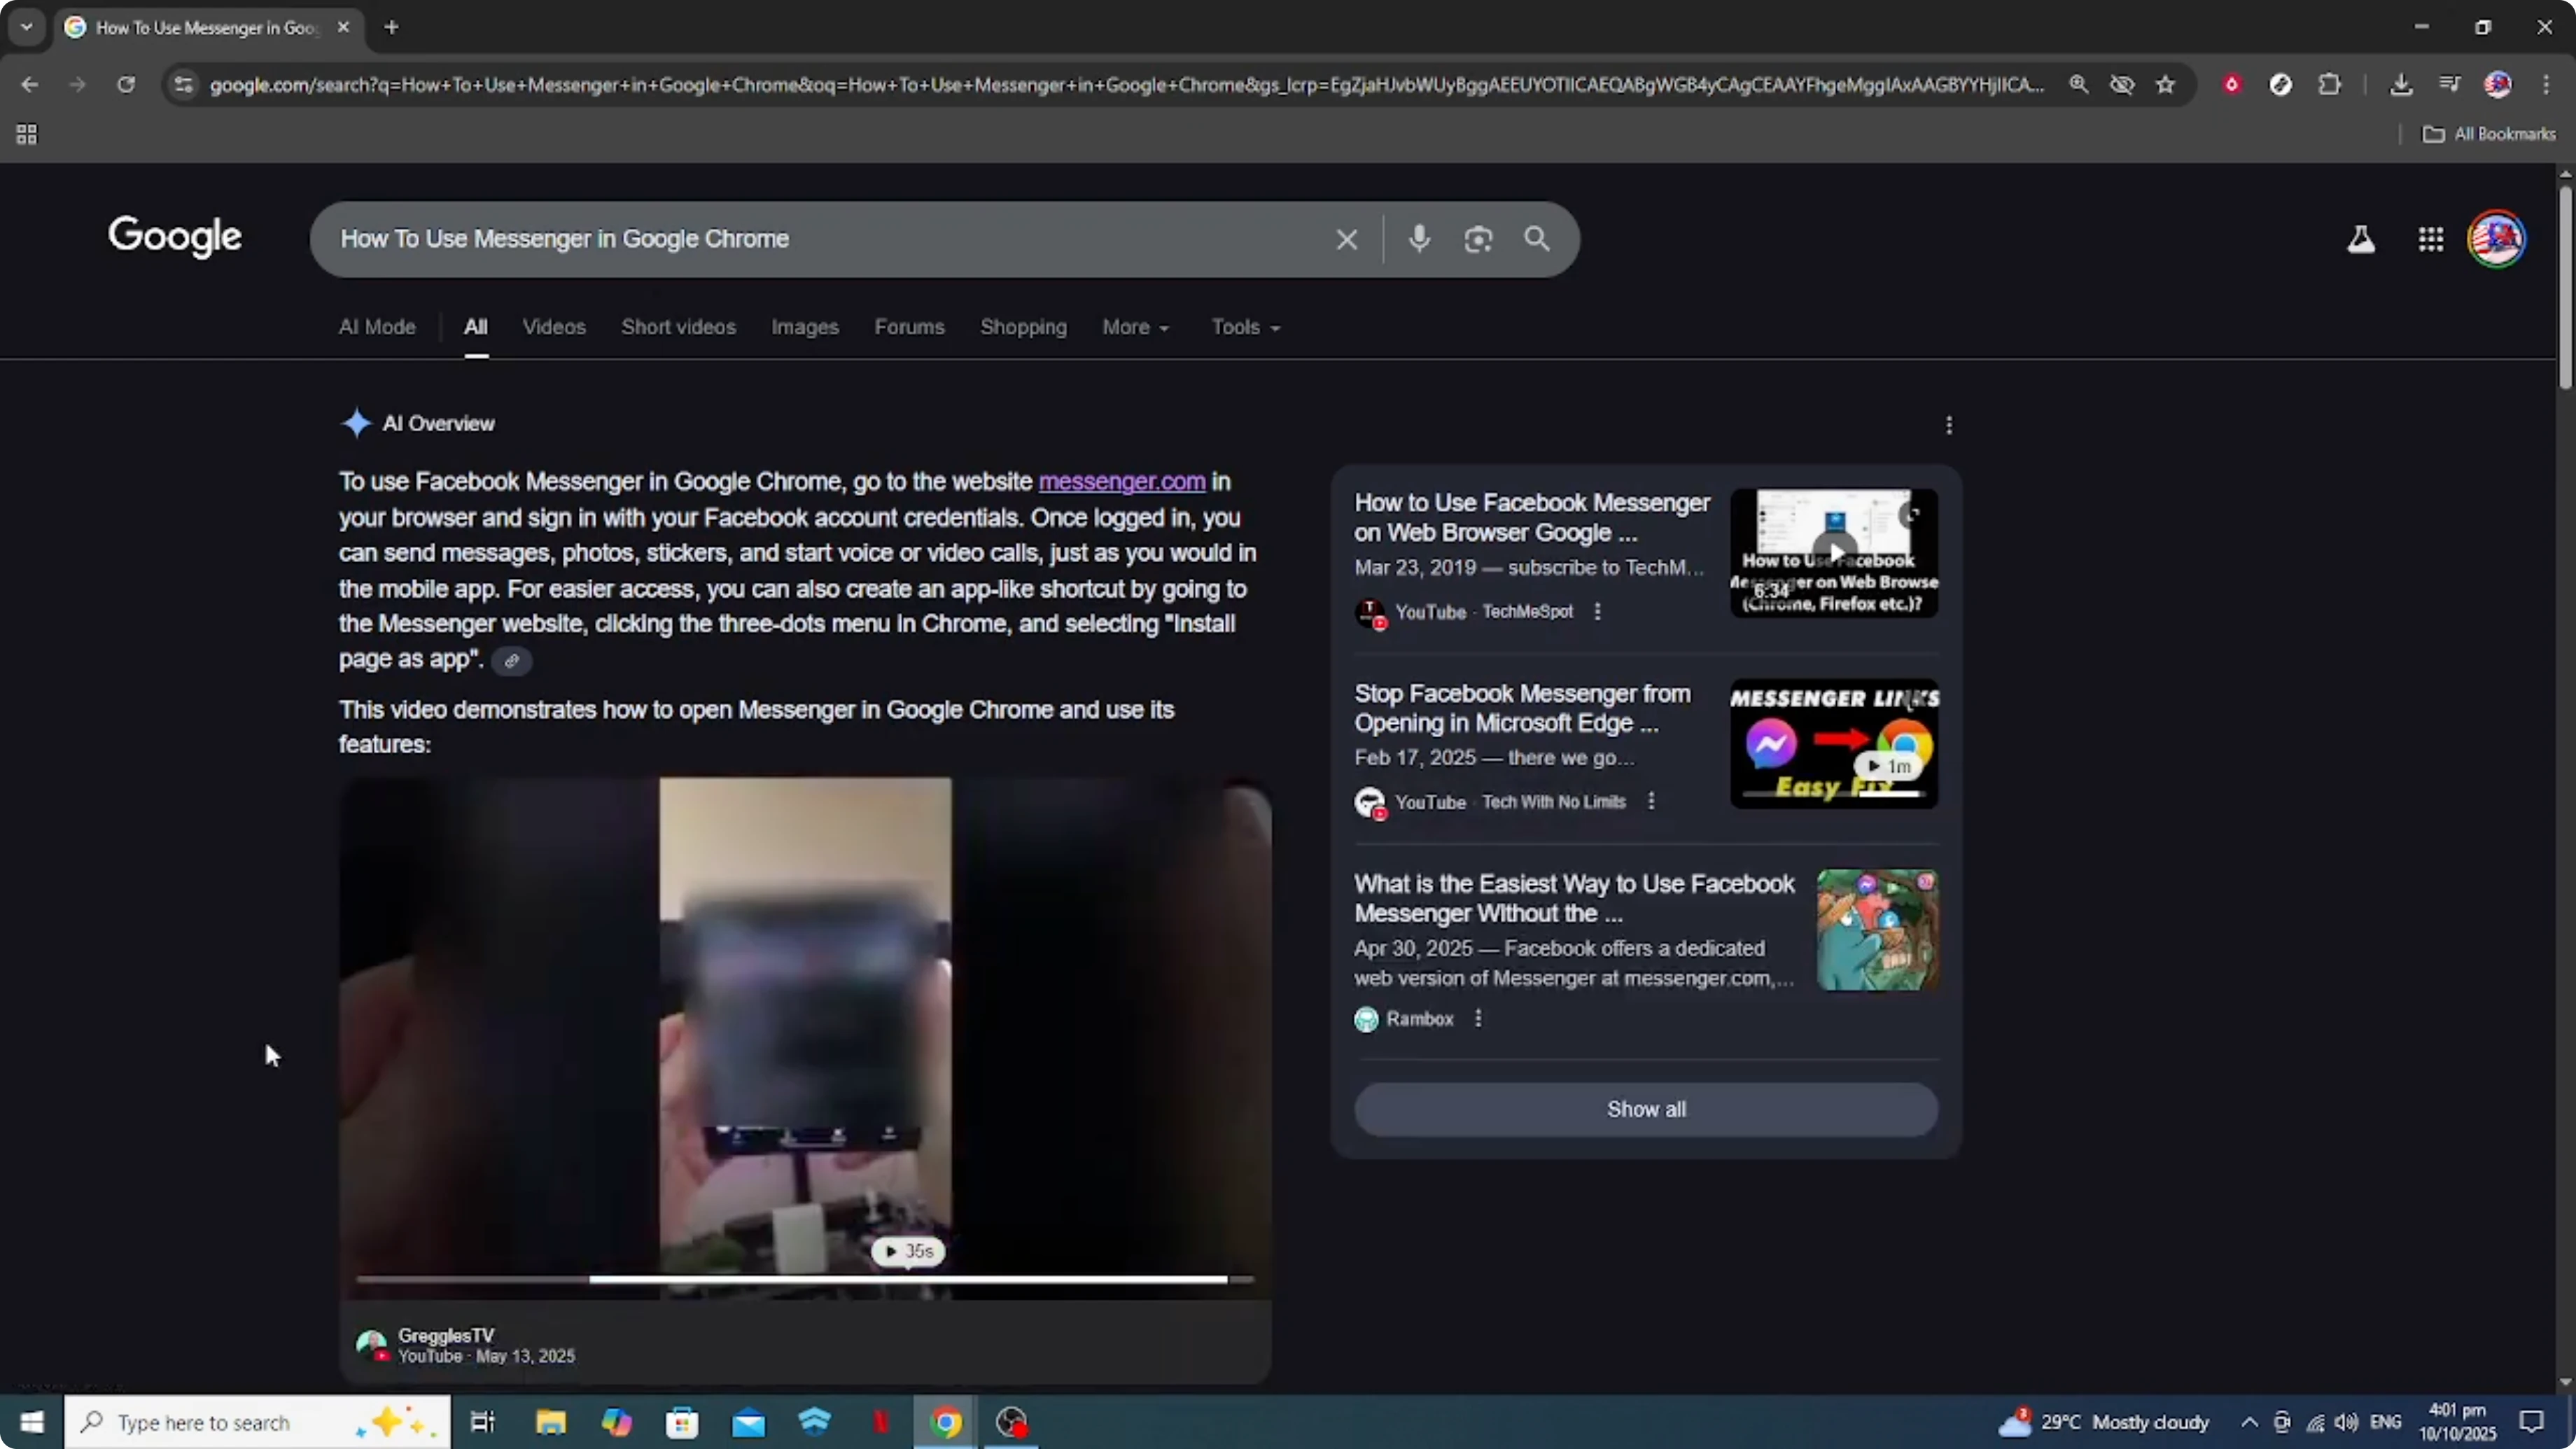Image resolution: width=2576 pixels, height=1449 pixels.
Task: Open Microsoft Copilot from the taskbar
Action: click(617, 1421)
